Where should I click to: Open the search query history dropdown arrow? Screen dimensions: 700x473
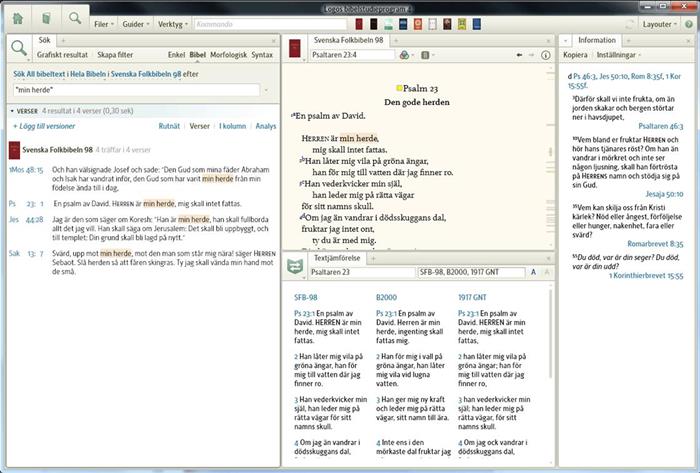267,90
